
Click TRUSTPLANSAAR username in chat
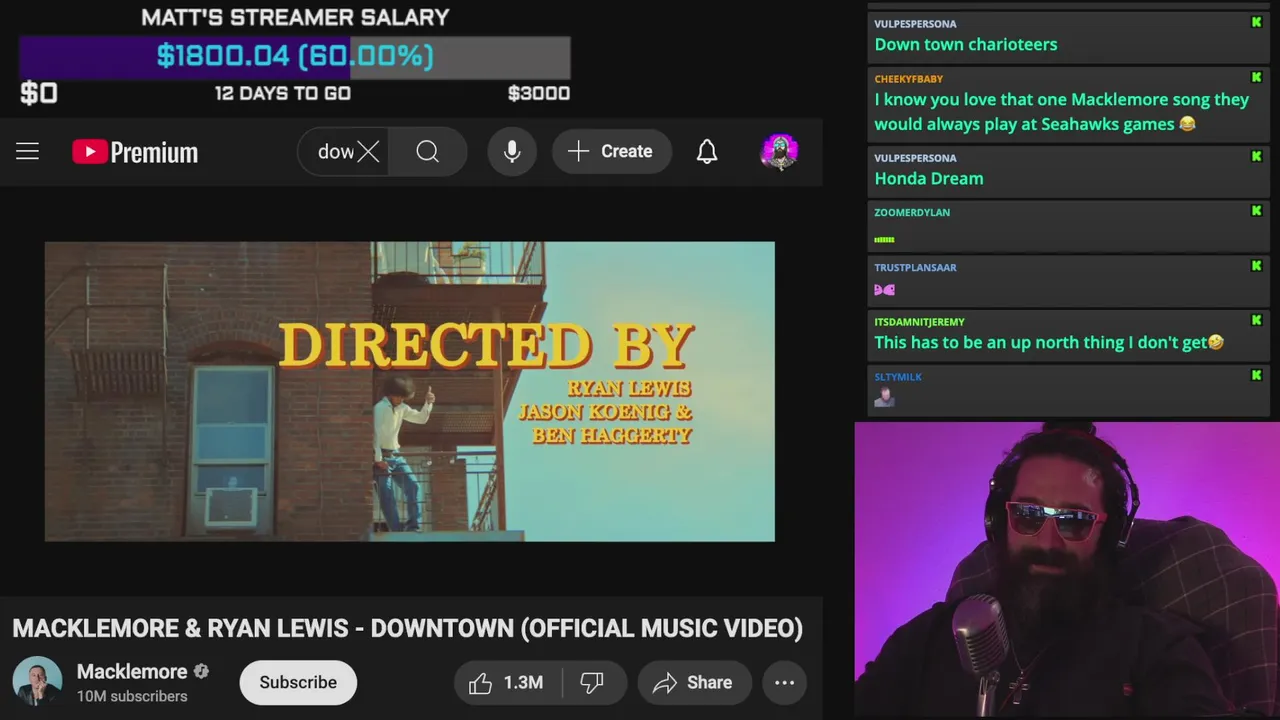(915, 267)
